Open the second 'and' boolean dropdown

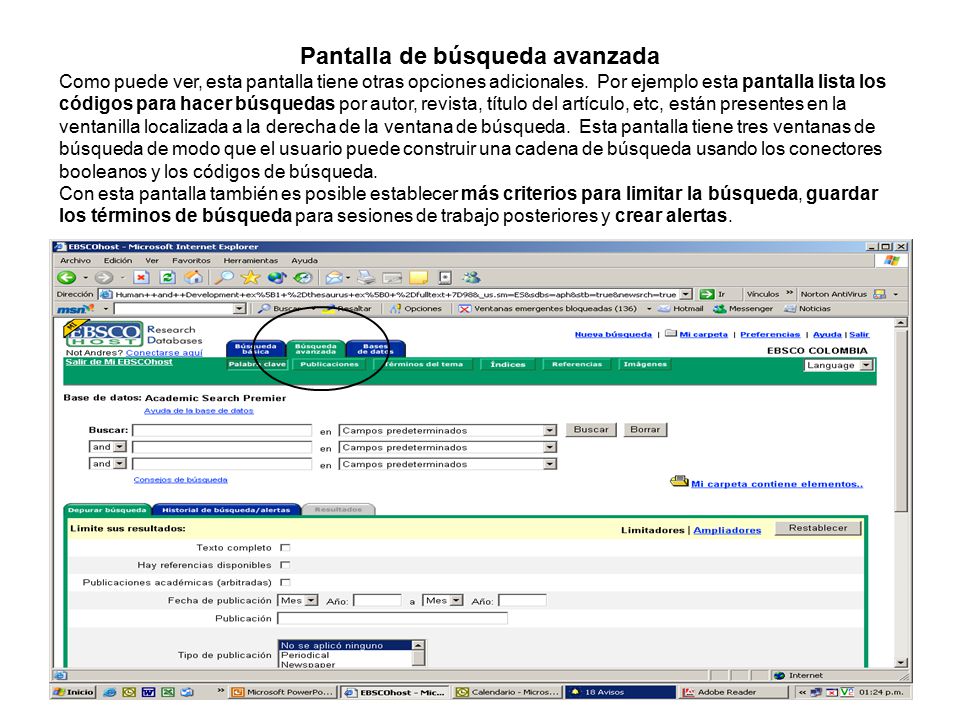click(x=108, y=463)
